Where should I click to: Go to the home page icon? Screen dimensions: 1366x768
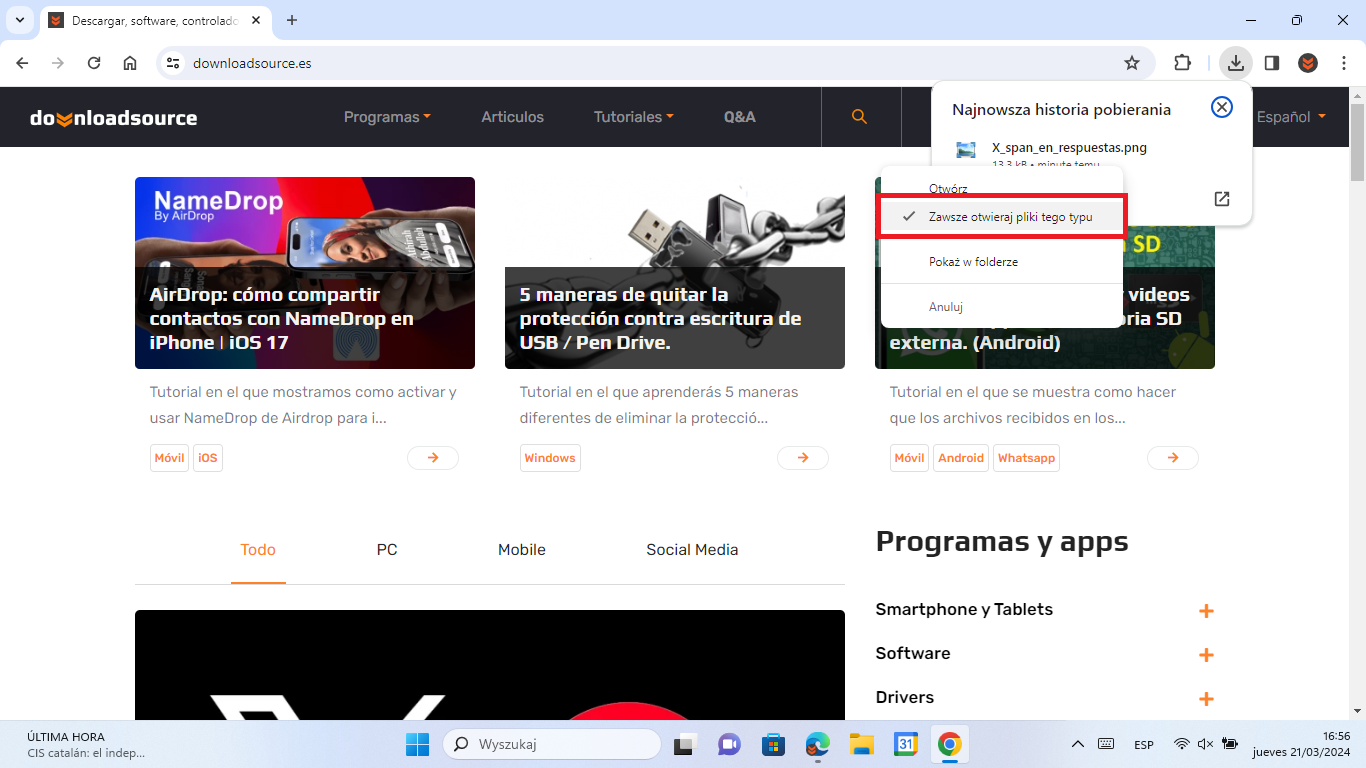coord(130,63)
